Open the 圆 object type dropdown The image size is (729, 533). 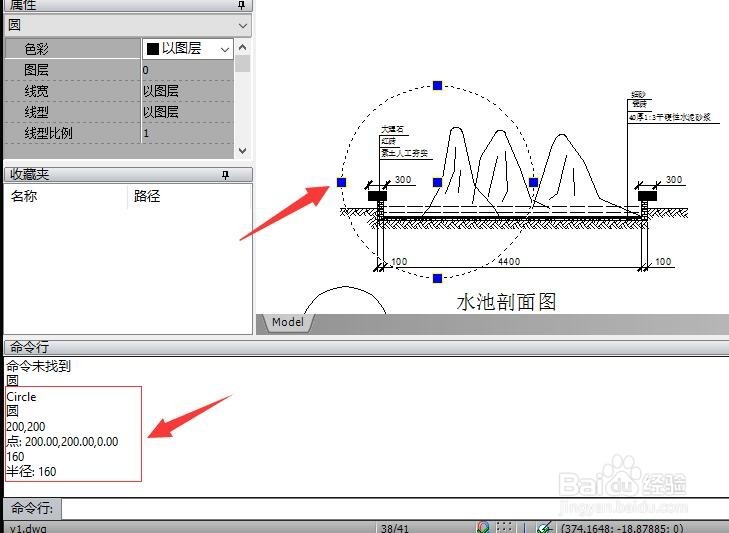[x=242, y=25]
